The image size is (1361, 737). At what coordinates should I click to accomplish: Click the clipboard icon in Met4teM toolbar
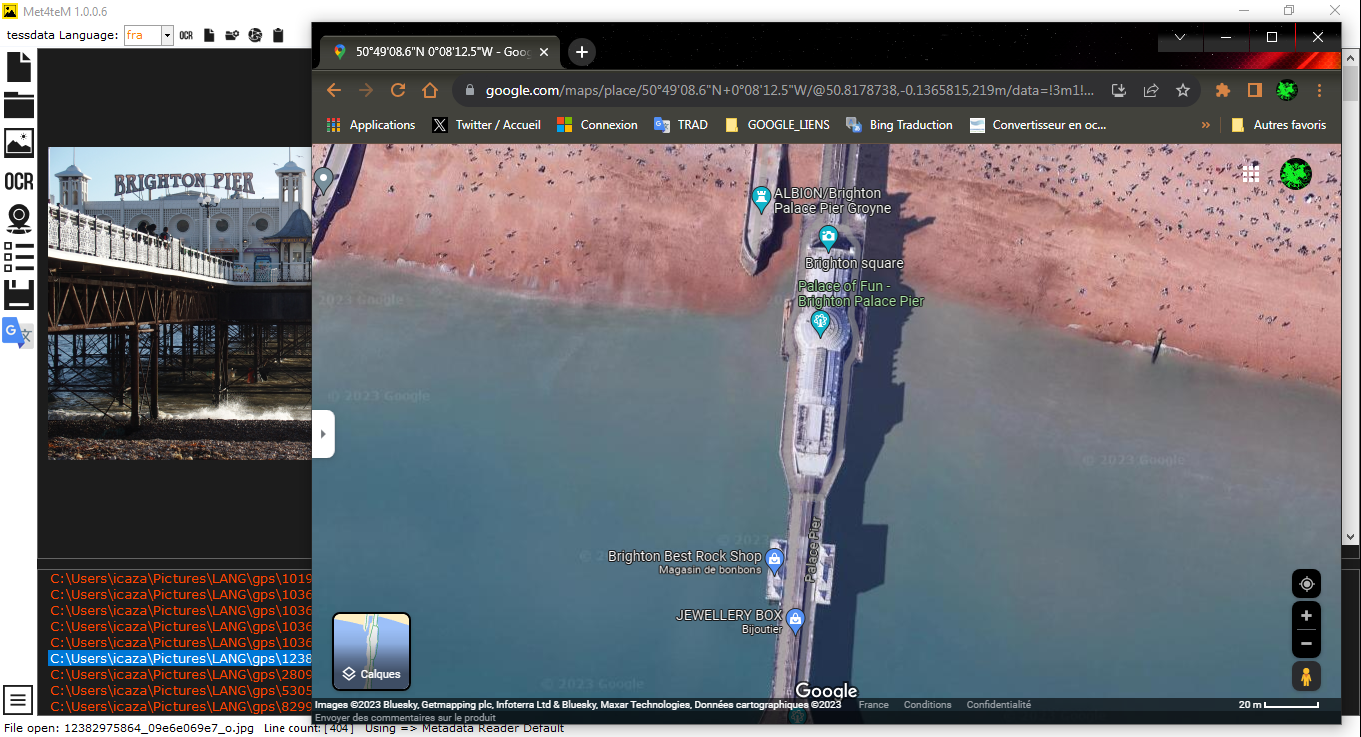pyautogui.click(x=278, y=35)
